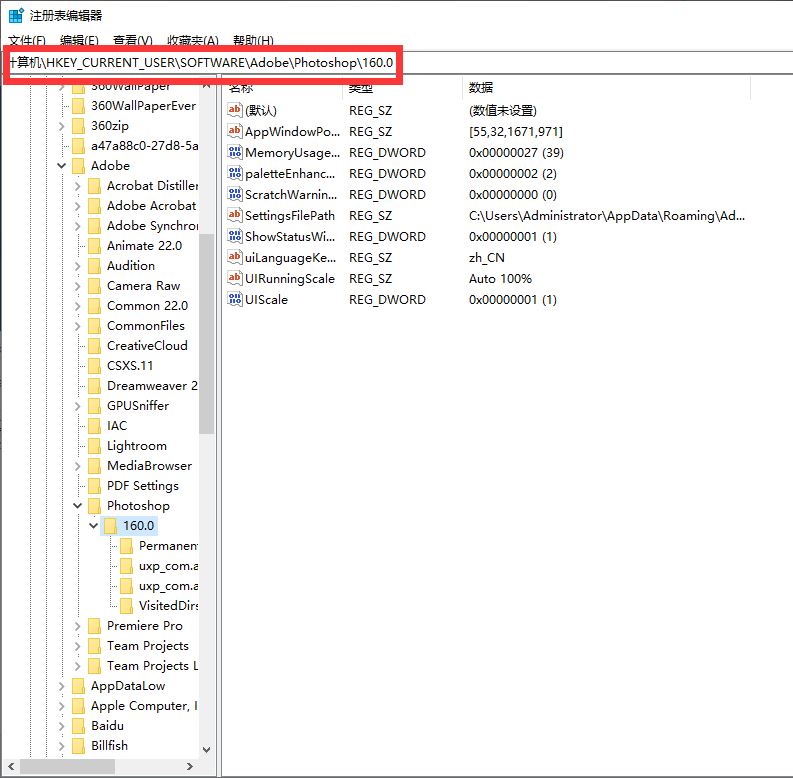Select the Animate 22.0 key
Screen dimensions: 793x778
click(144, 246)
